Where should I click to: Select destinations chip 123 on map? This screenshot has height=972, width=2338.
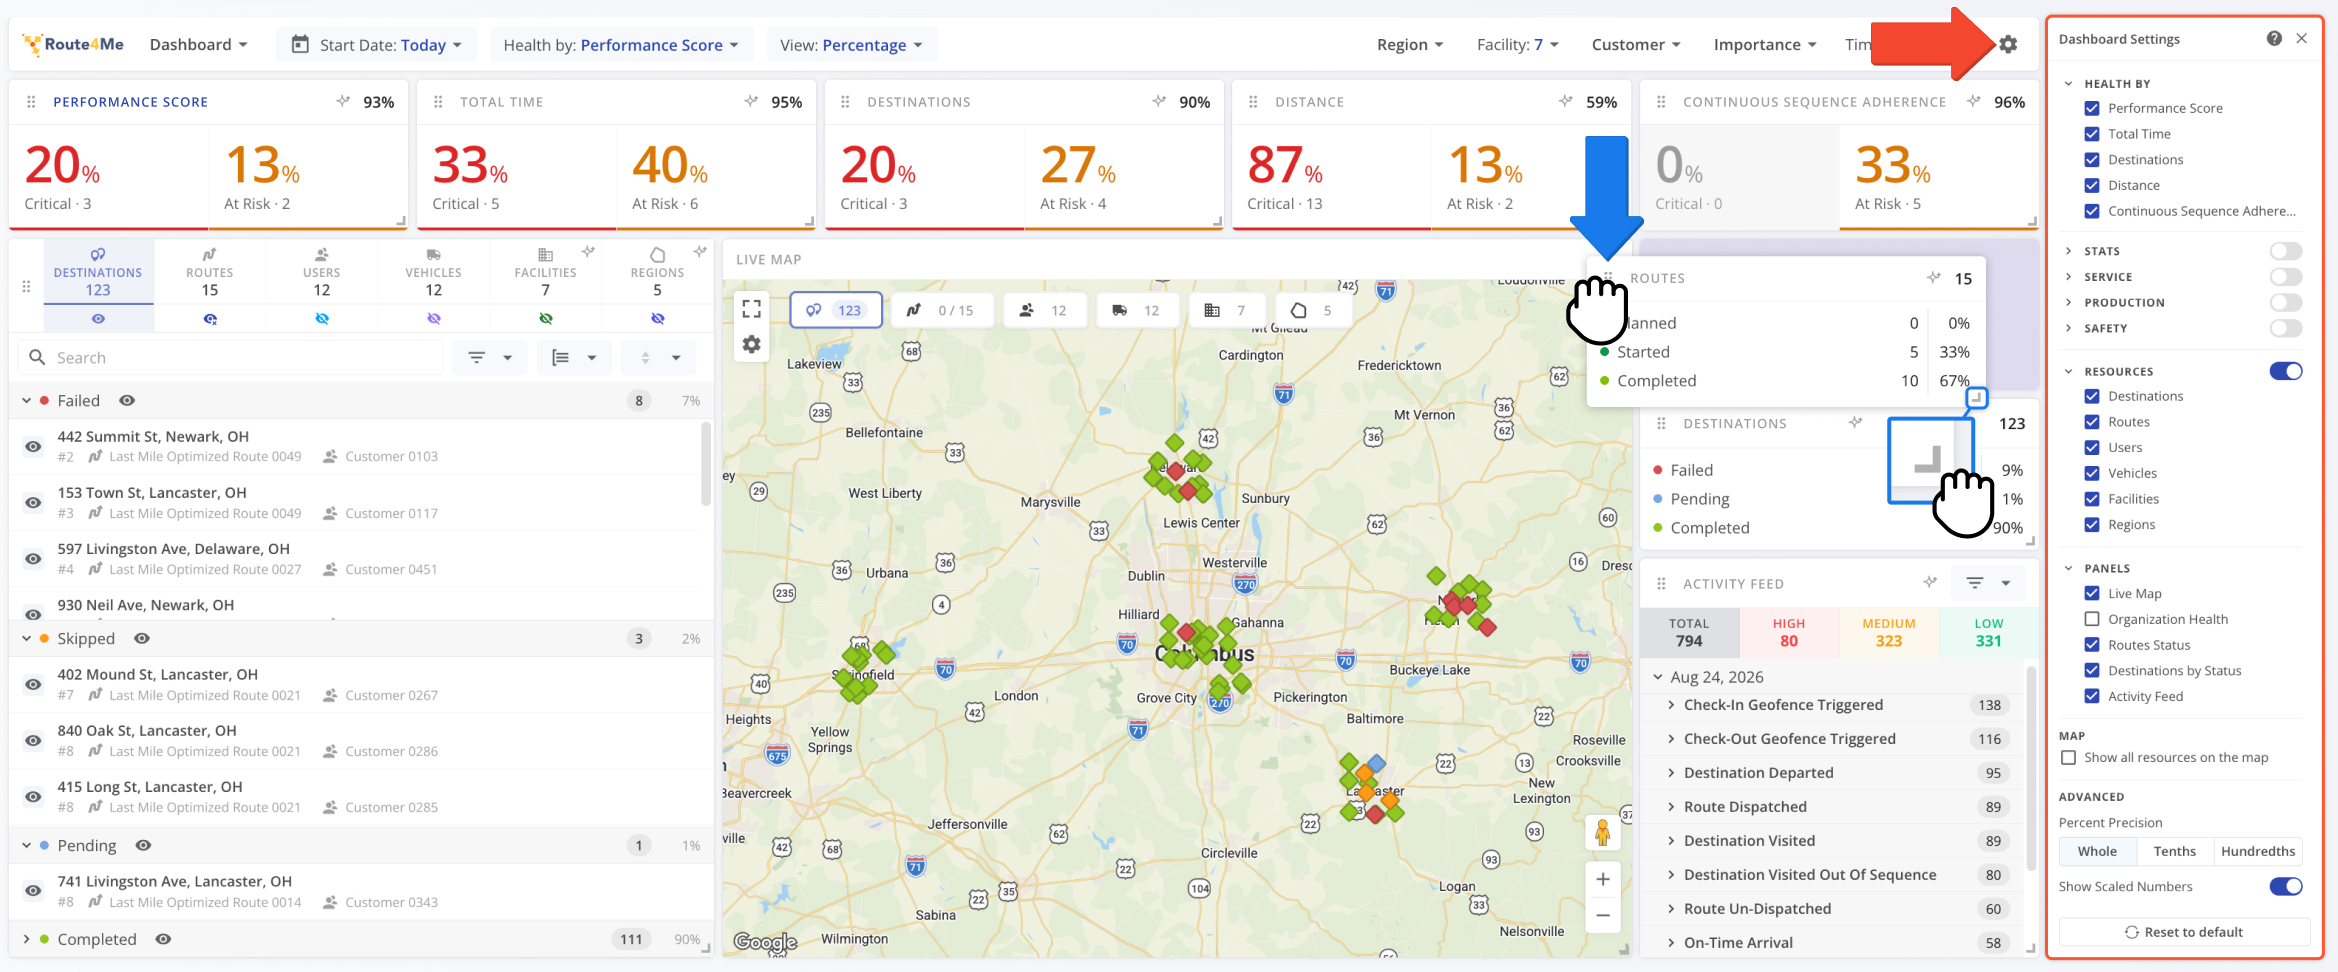(836, 310)
